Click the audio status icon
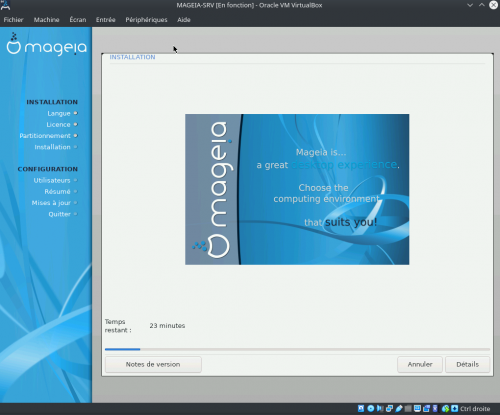 click(380, 408)
